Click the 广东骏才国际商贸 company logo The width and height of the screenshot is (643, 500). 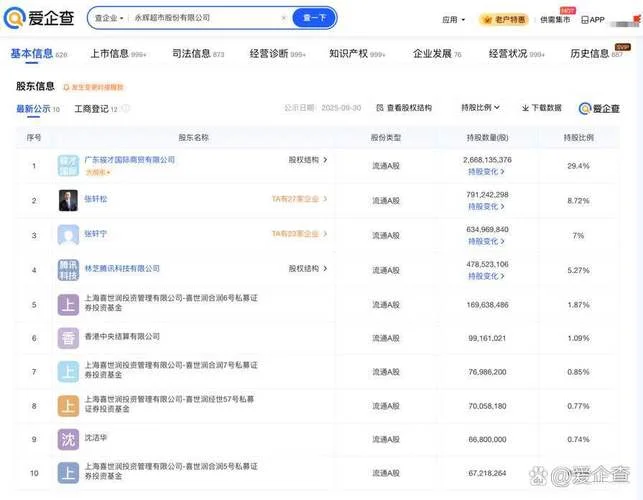coord(68,166)
